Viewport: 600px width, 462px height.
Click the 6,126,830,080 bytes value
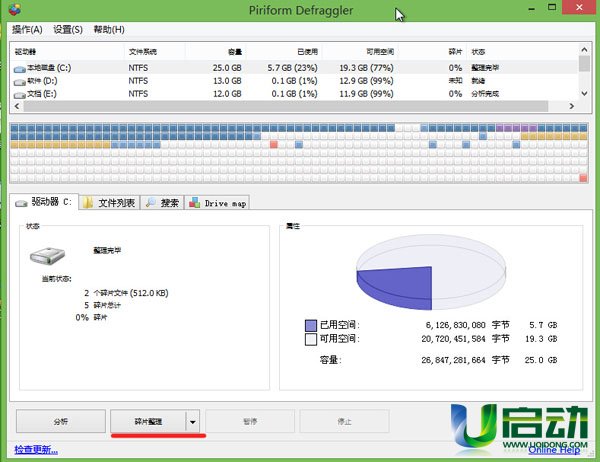(455, 325)
